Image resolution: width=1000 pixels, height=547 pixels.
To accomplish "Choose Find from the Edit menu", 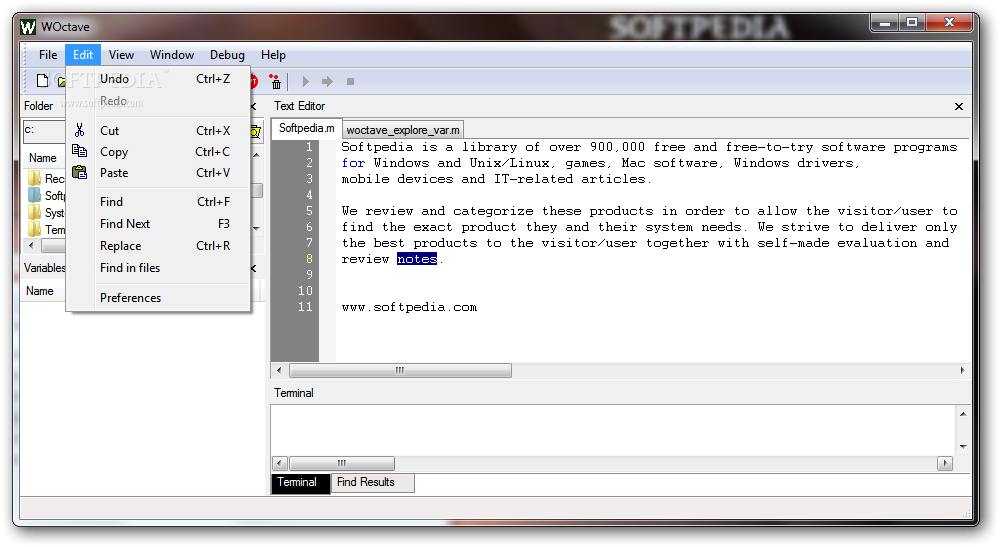I will point(158,201).
